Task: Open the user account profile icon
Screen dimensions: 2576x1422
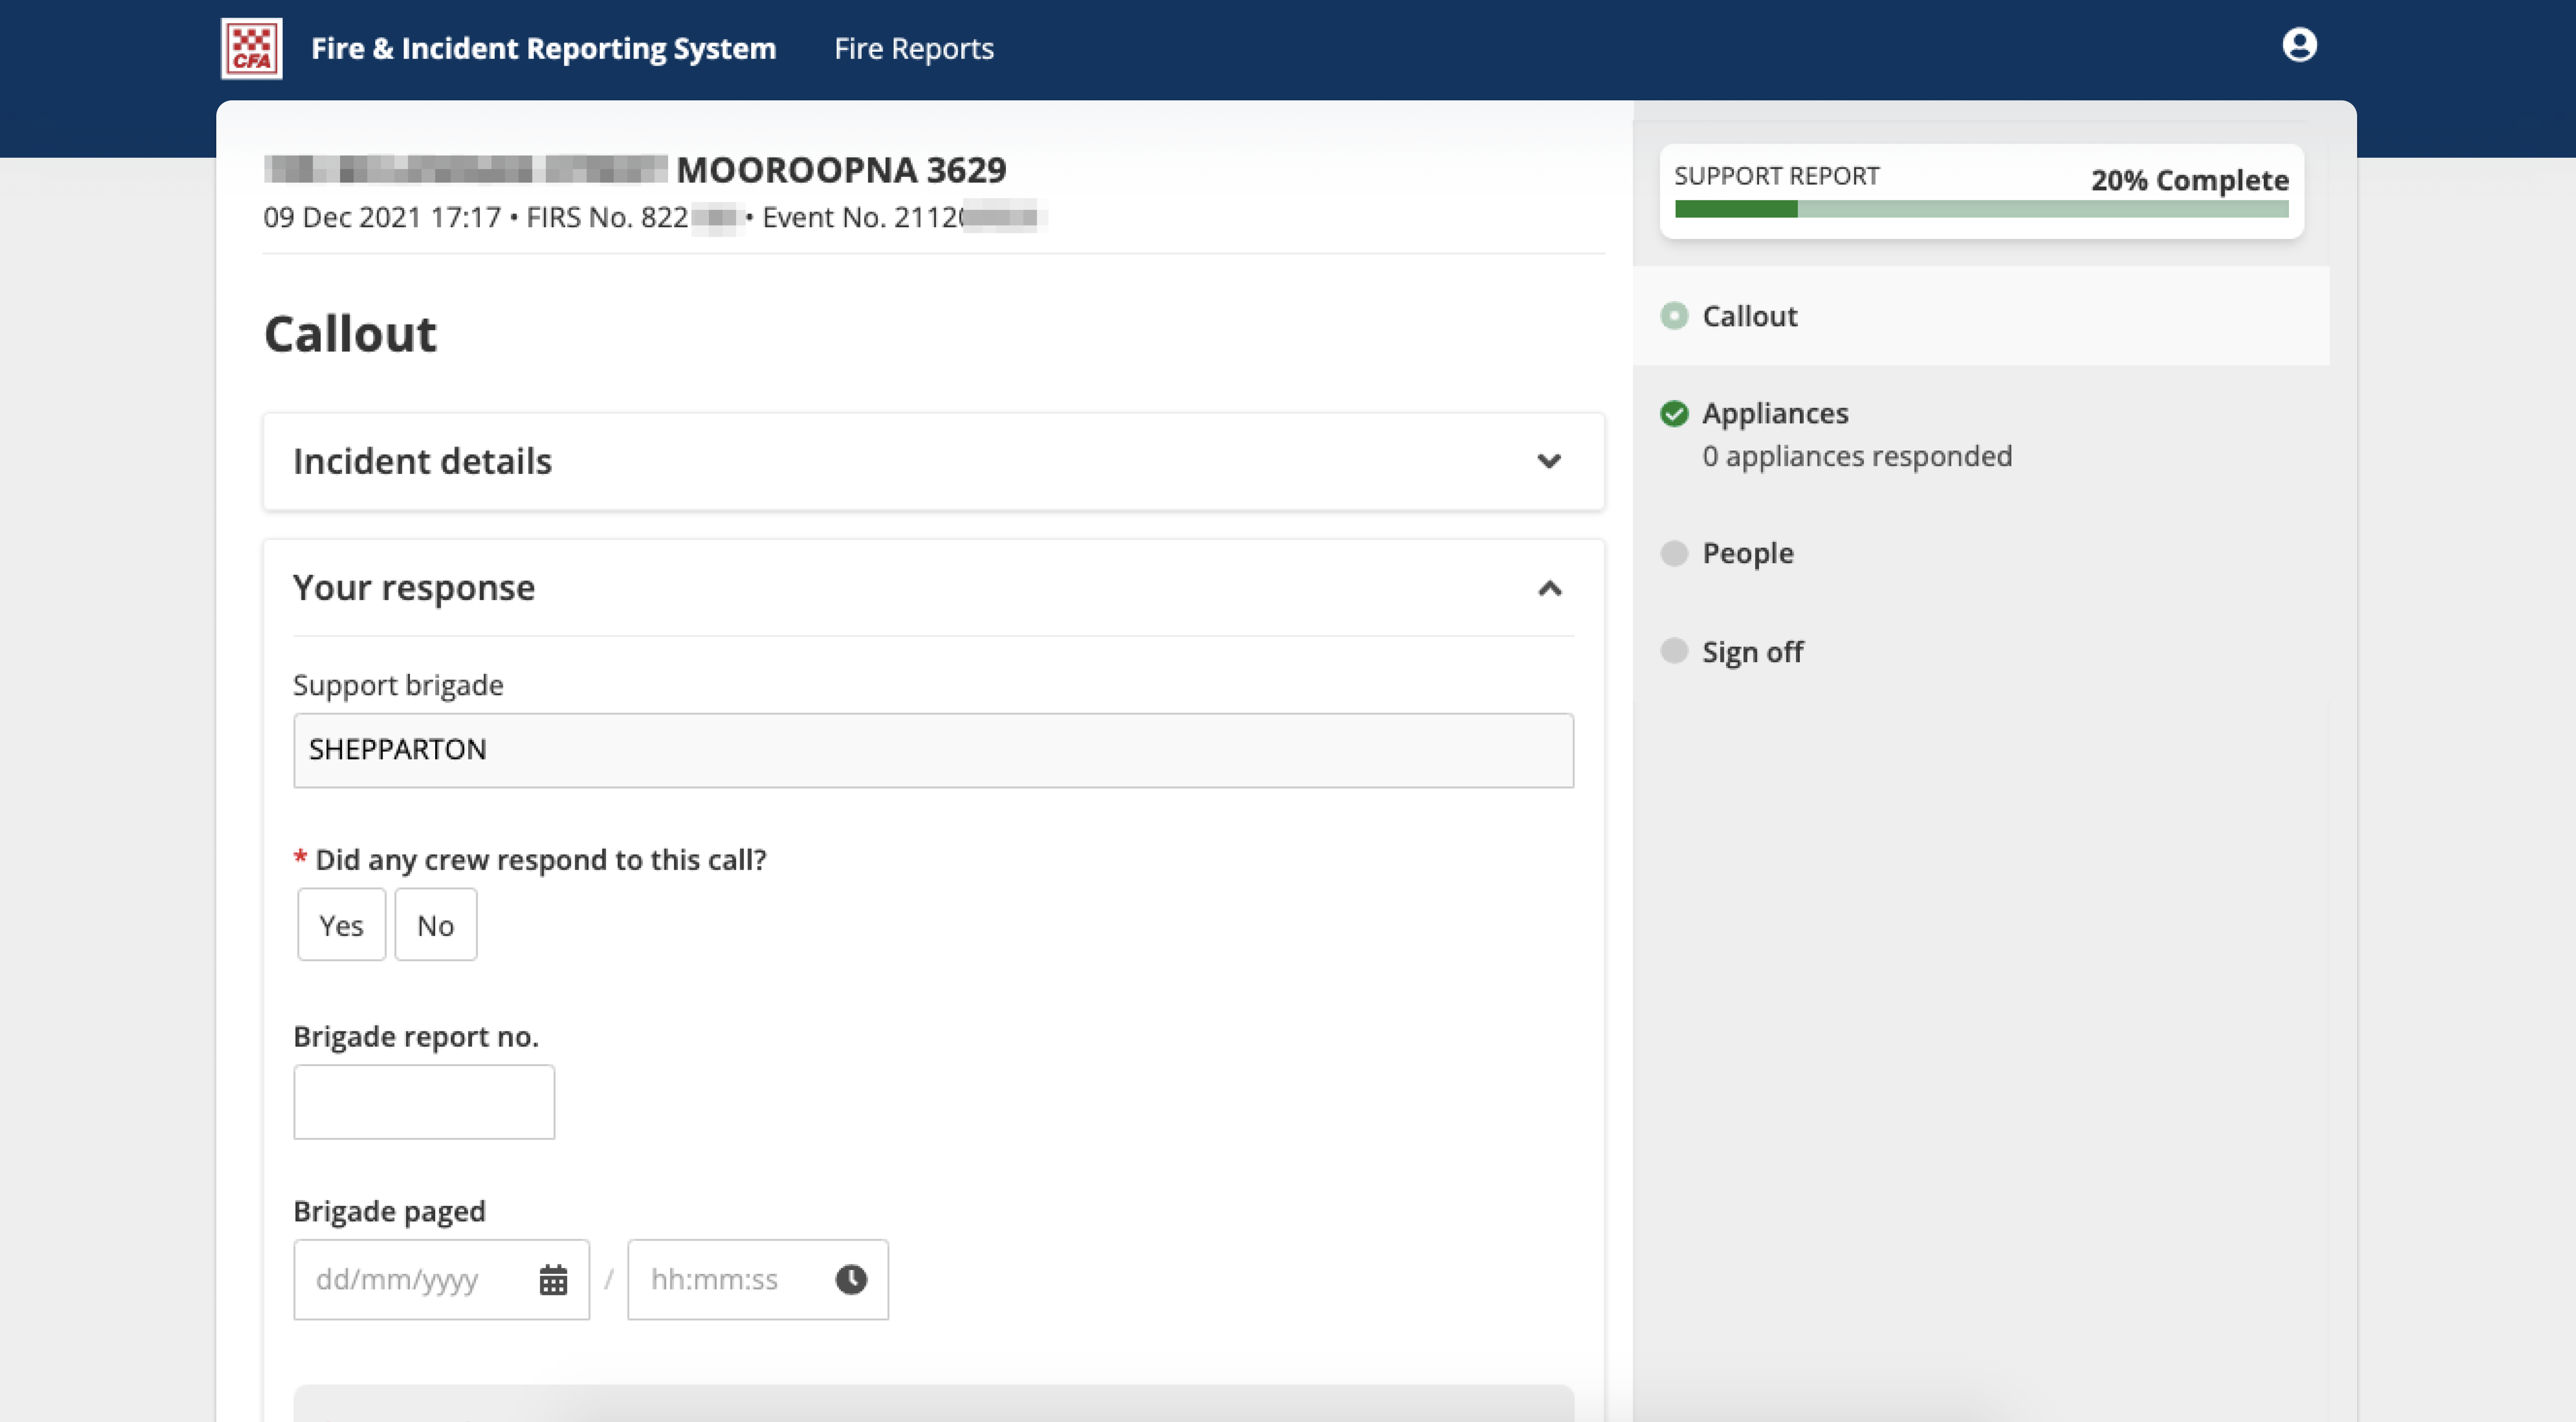Action: coord(2299,45)
